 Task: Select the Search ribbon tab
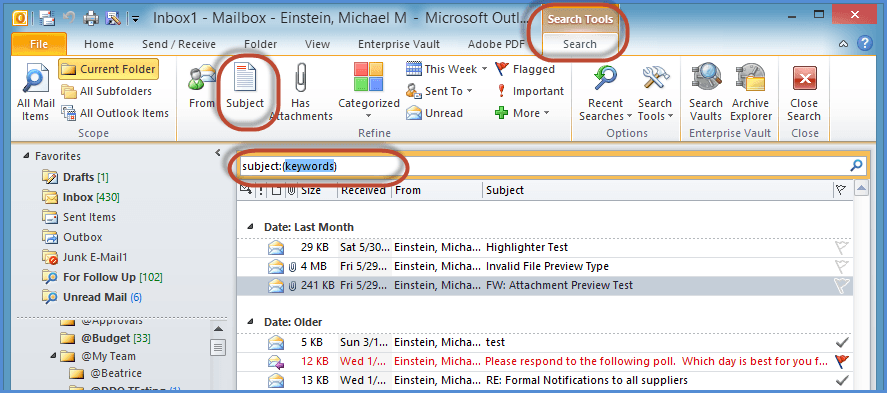coord(580,44)
